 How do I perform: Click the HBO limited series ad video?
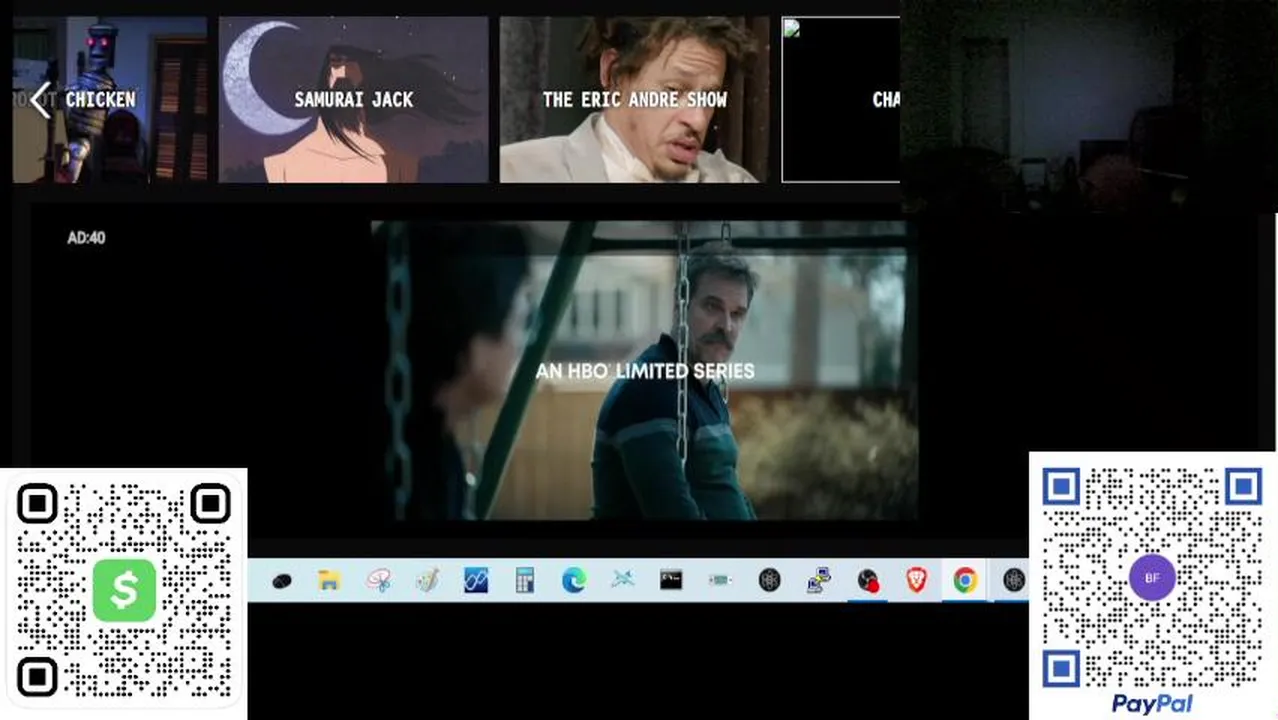coord(645,371)
